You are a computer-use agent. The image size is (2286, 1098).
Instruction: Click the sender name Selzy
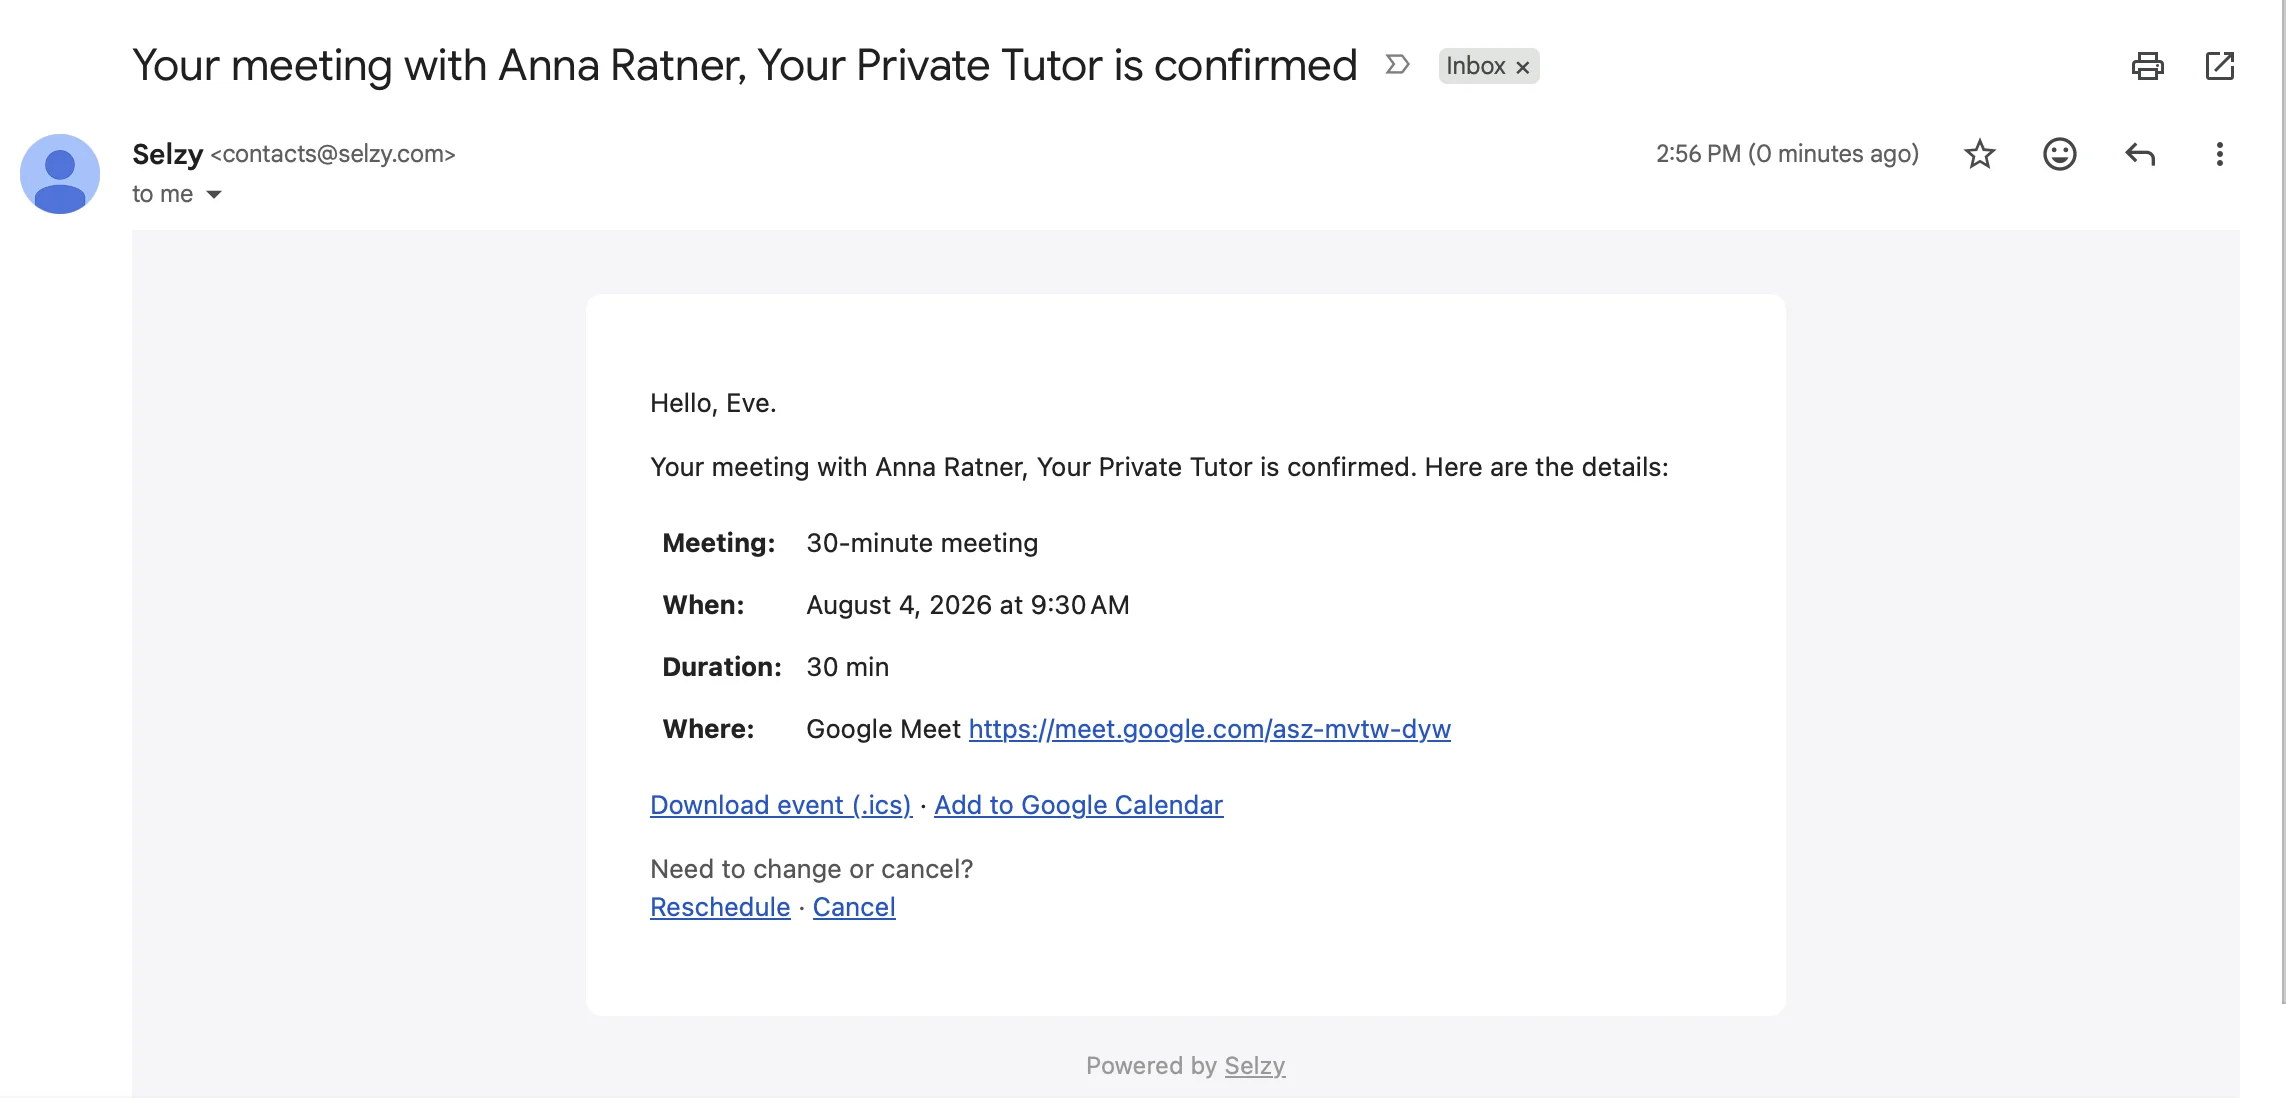pyautogui.click(x=168, y=154)
